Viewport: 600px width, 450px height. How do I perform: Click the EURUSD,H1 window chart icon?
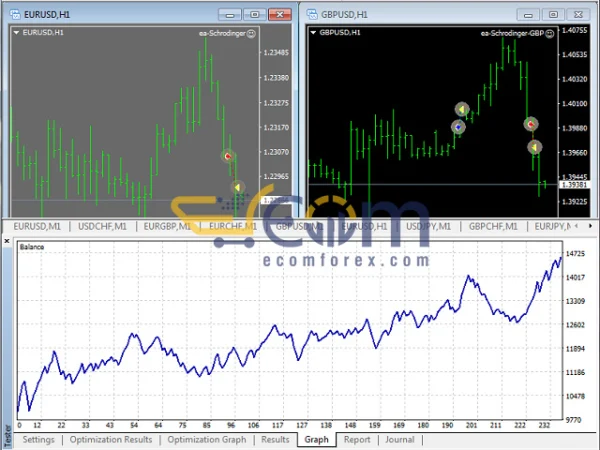click(x=15, y=15)
